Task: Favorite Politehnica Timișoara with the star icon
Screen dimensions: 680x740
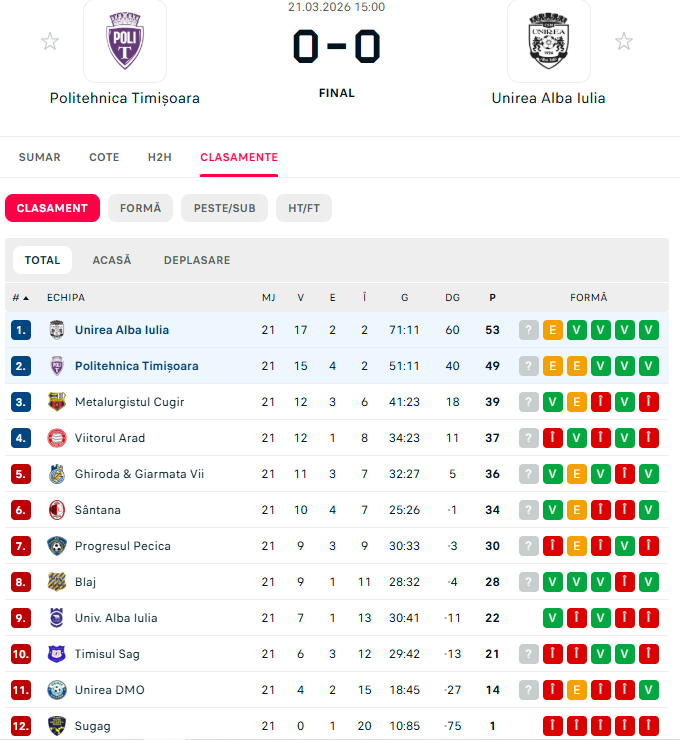Action: (x=50, y=41)
